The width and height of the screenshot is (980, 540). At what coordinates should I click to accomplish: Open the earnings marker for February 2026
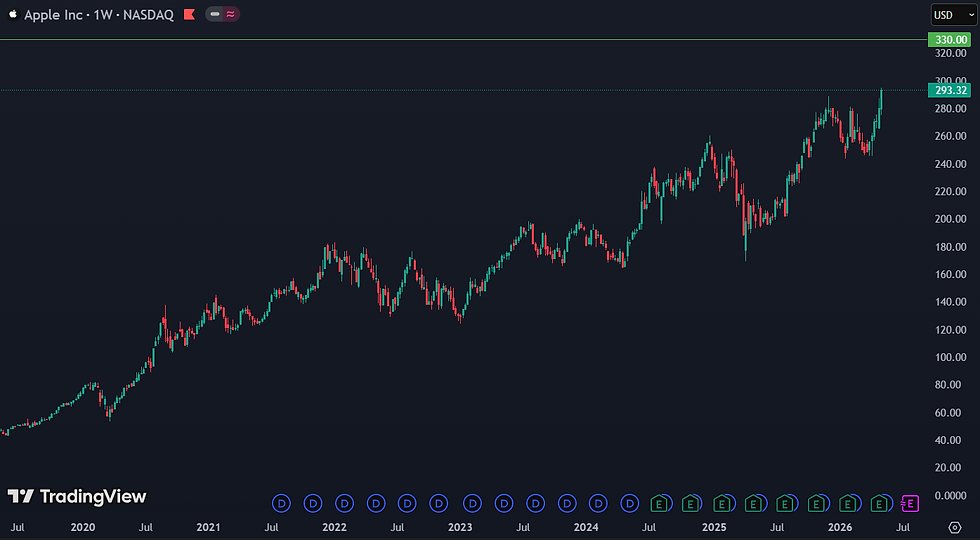coord(848,502)
